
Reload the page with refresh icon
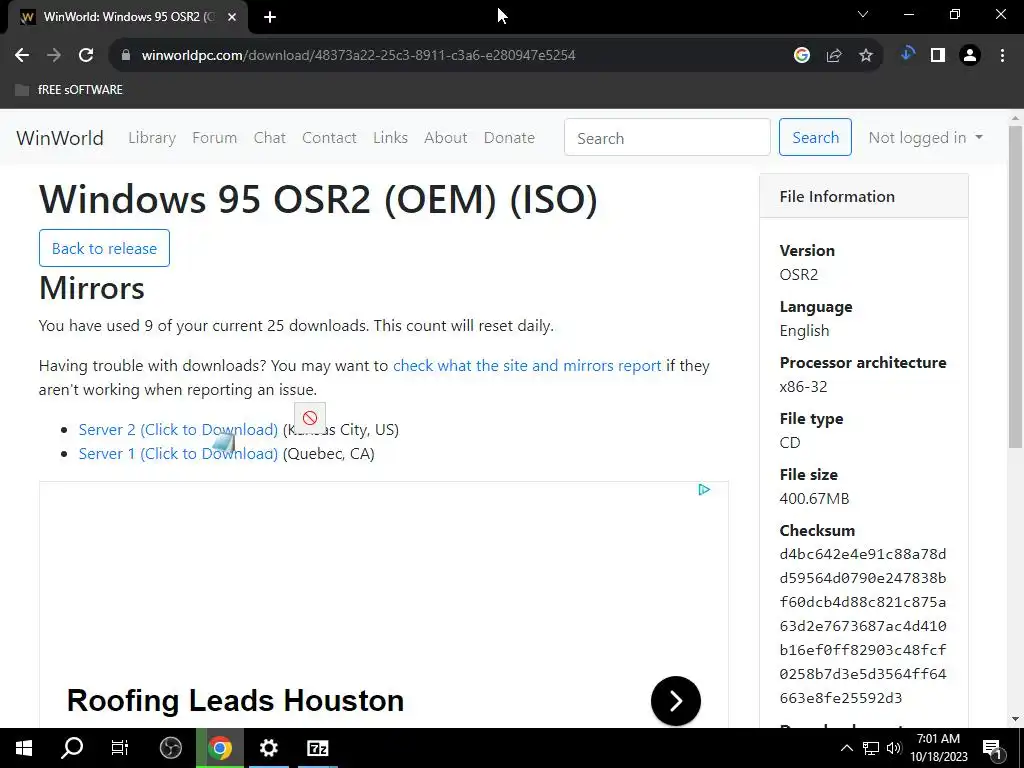click(86, 56)
